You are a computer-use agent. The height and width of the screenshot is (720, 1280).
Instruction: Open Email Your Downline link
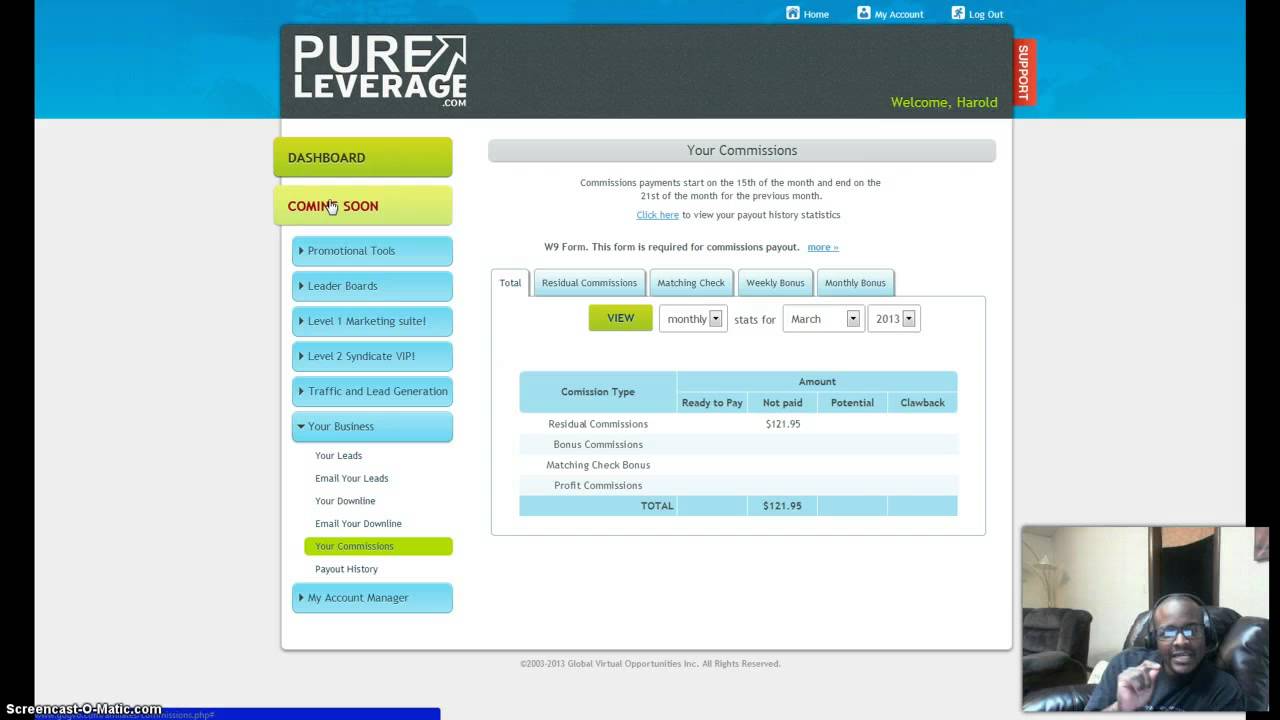[358, 524]
